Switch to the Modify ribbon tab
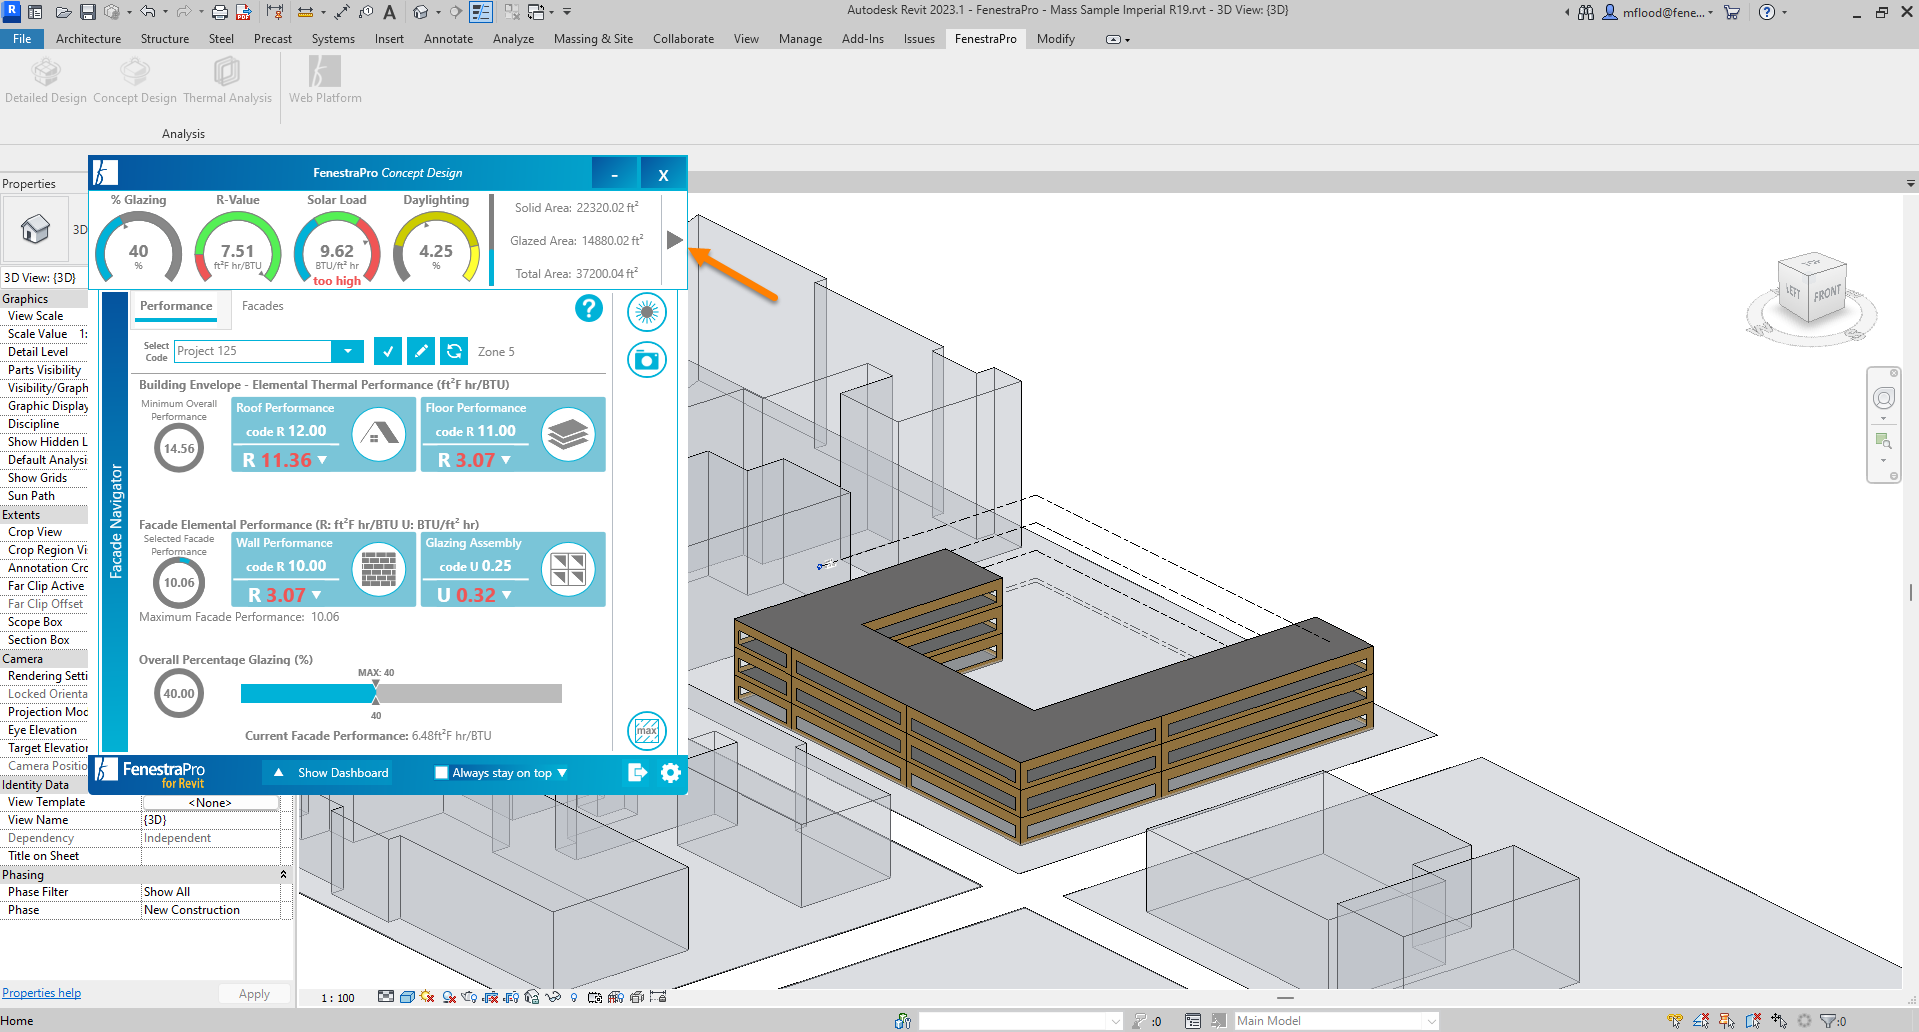 [x=1055, y=39]
